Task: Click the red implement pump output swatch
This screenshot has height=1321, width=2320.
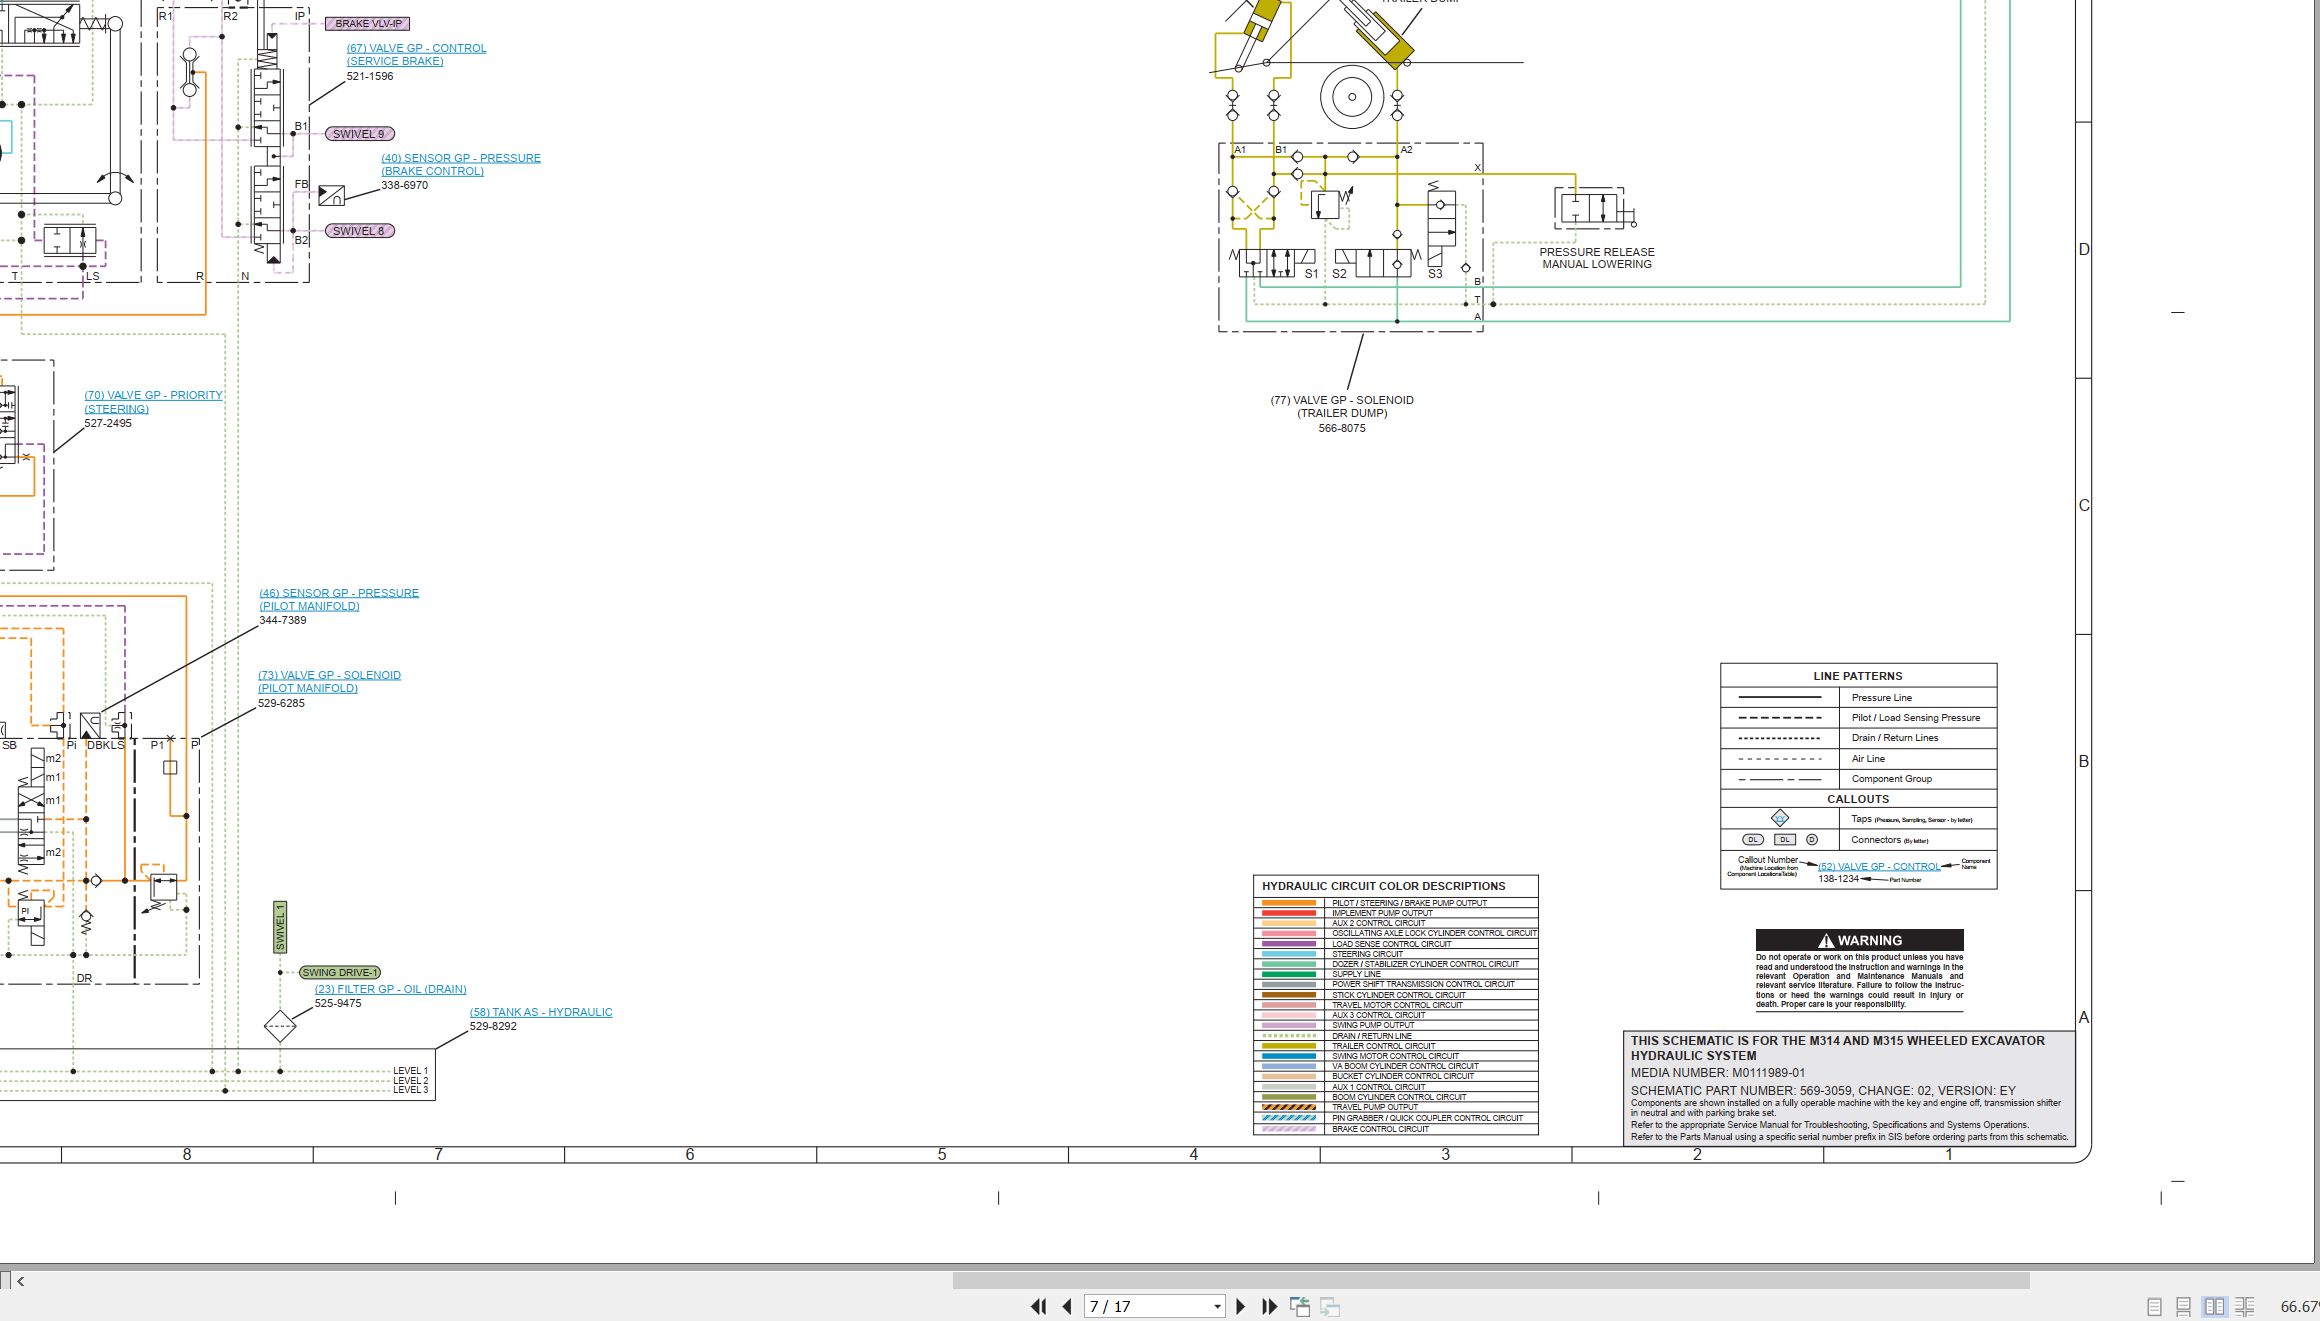Action: click(x=1289, y=913)
